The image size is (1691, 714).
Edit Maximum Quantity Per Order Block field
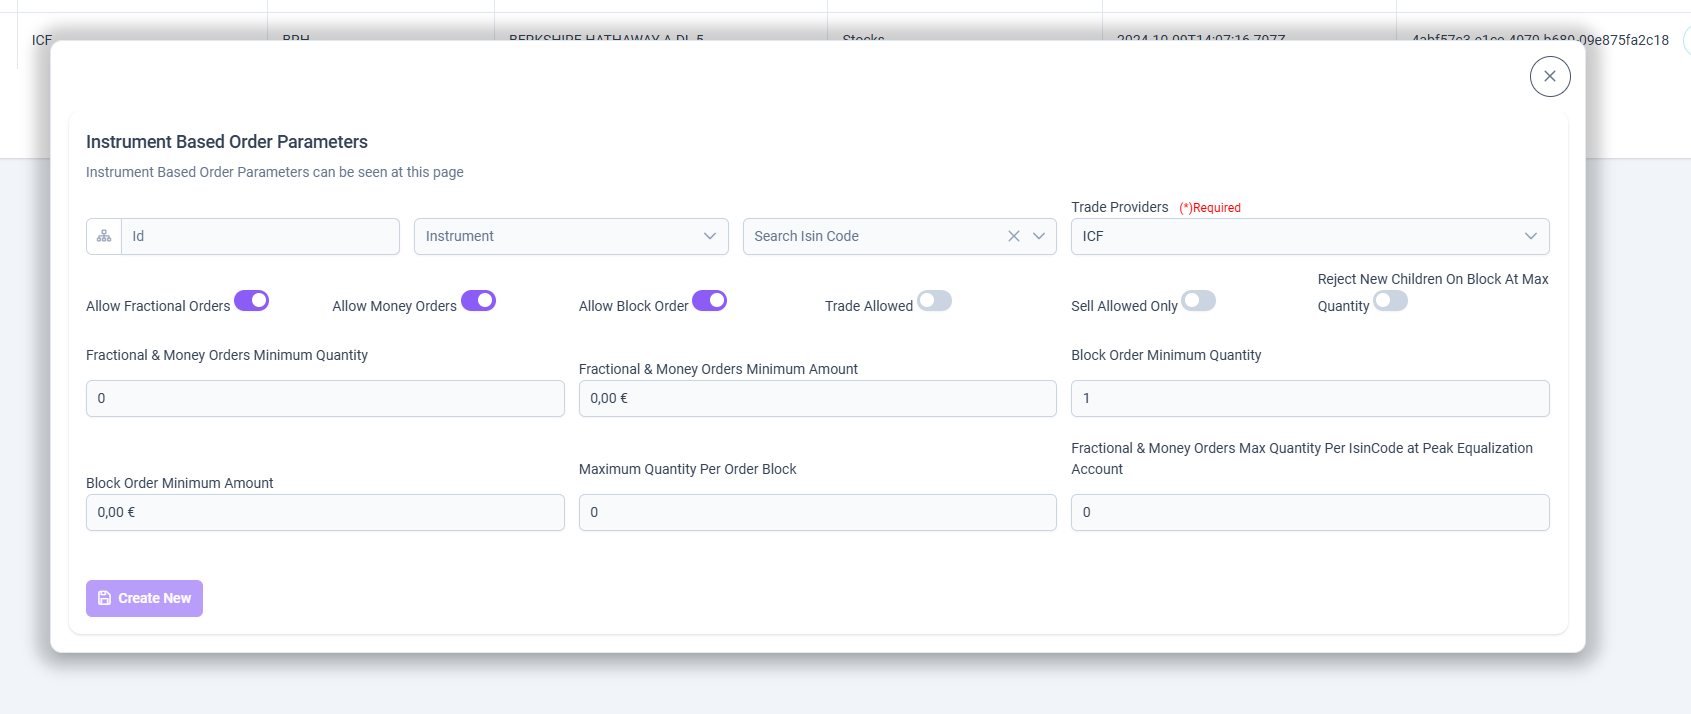[x=818, y=512]
